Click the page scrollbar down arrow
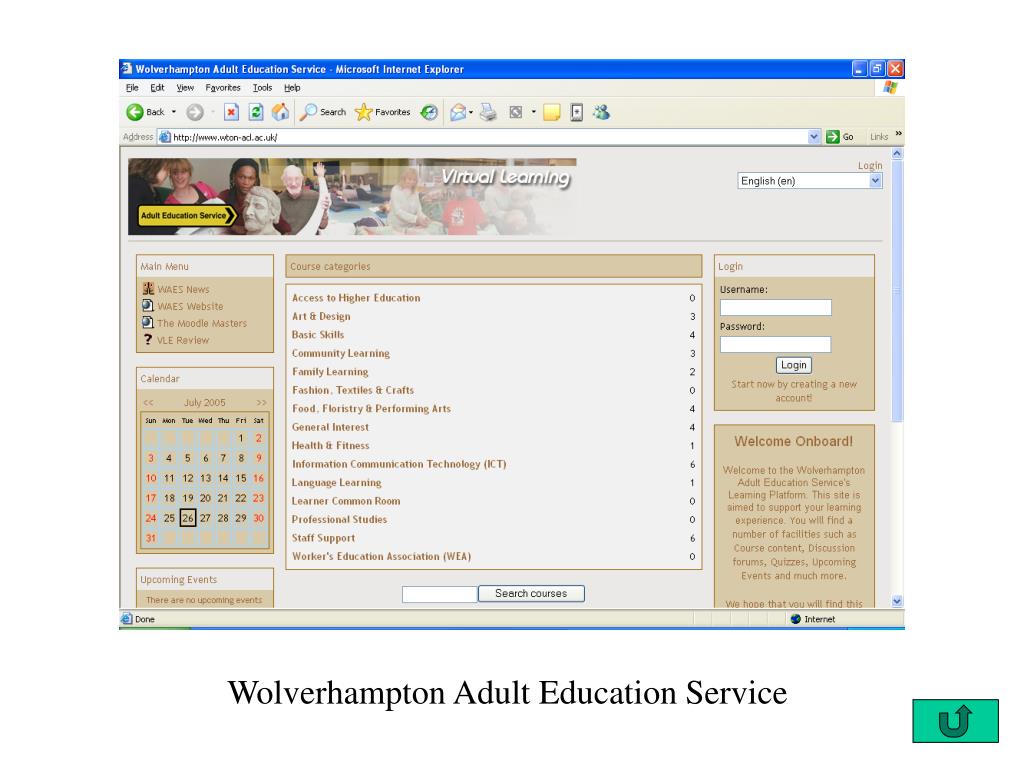 tap(897, 601)
